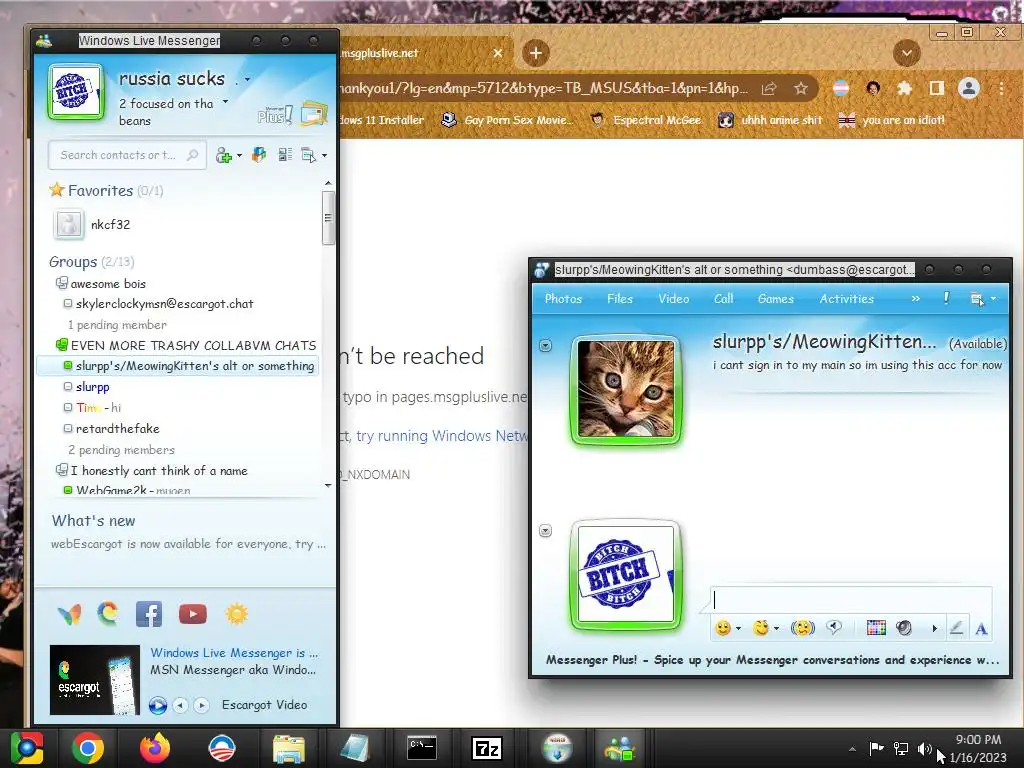Launch 7-Zip from the taskbar
Image resolution: width=1024 pixels, height=768 pixels.
487,748
